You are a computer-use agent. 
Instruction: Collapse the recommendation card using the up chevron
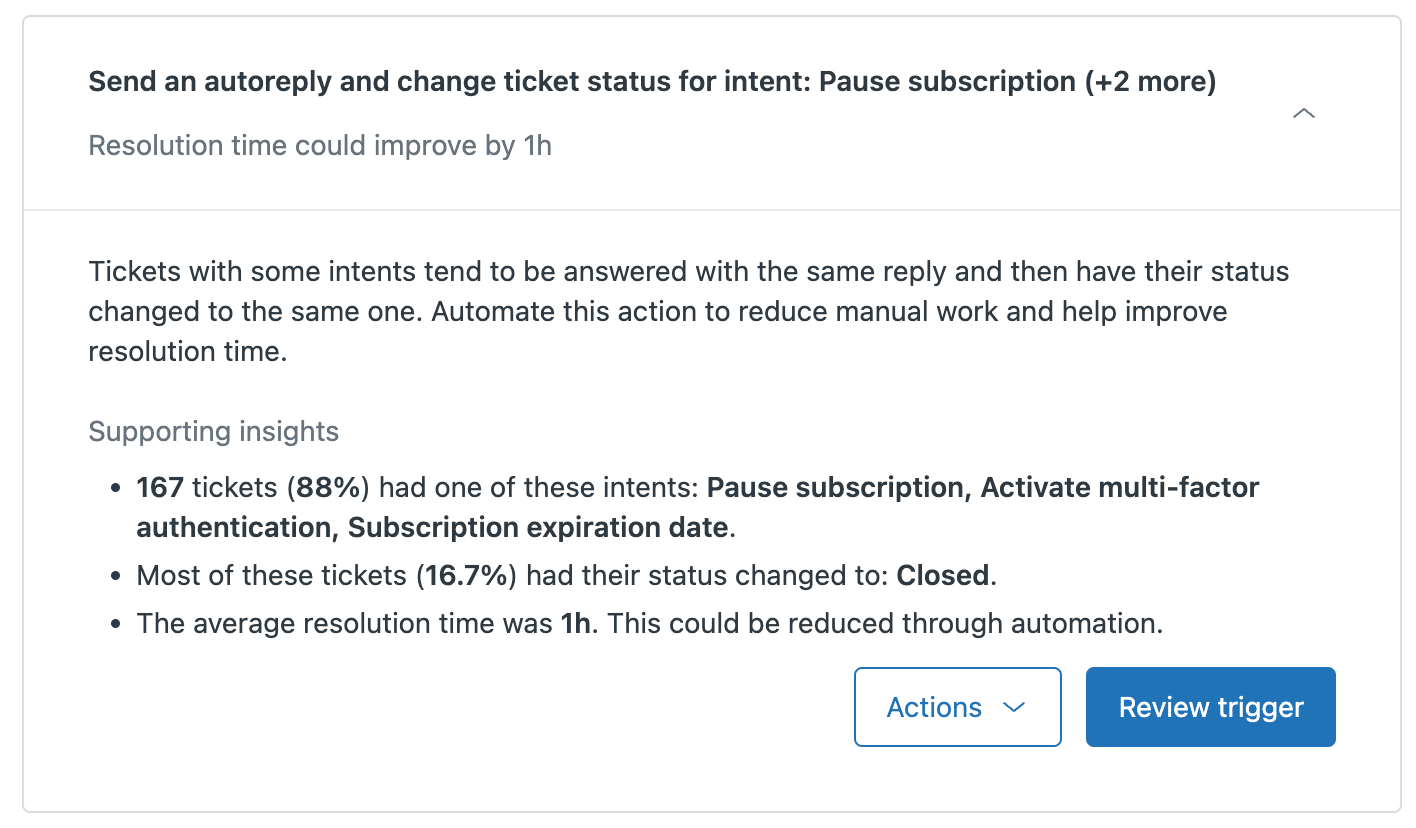[x=1303, y=114]
